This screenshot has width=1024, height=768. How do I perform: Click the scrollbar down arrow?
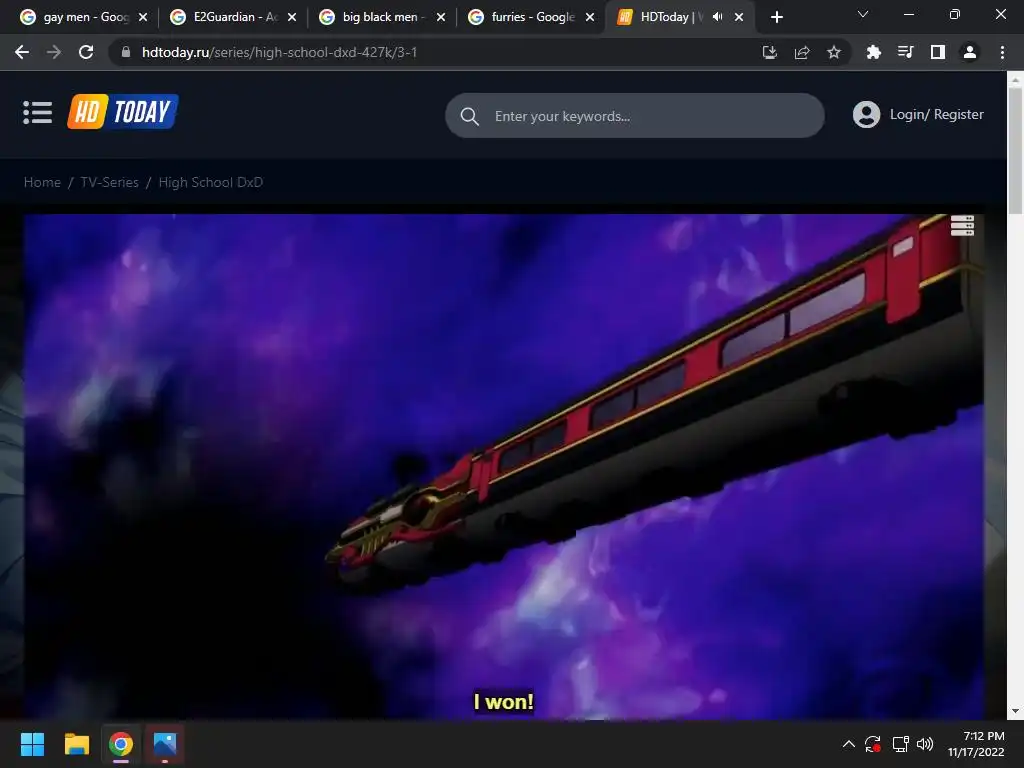pyautogui.click(x=1015, y=711)
